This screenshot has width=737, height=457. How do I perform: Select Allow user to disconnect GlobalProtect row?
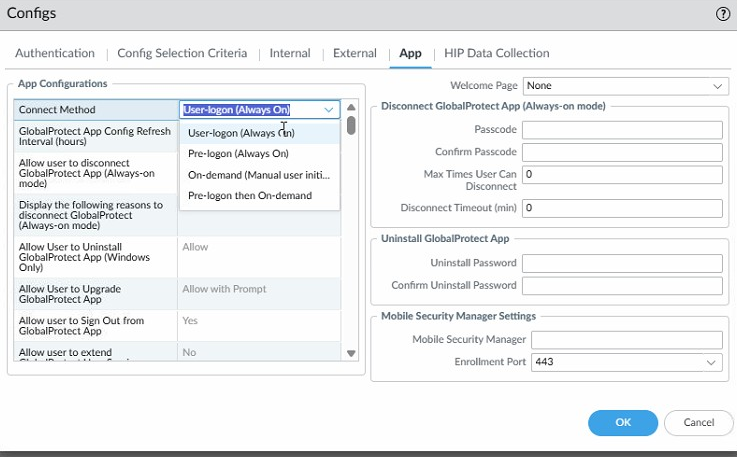pos(95,173)
